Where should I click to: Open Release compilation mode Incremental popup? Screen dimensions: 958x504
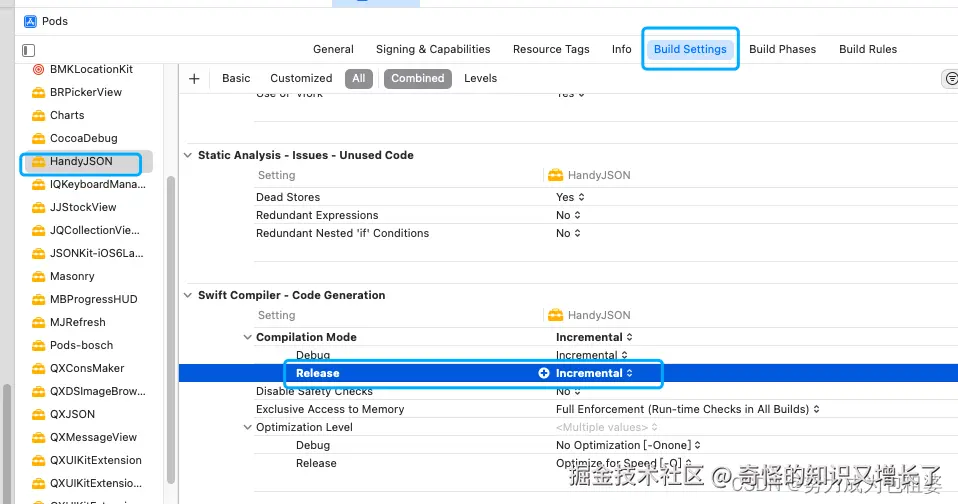[594, 373]
